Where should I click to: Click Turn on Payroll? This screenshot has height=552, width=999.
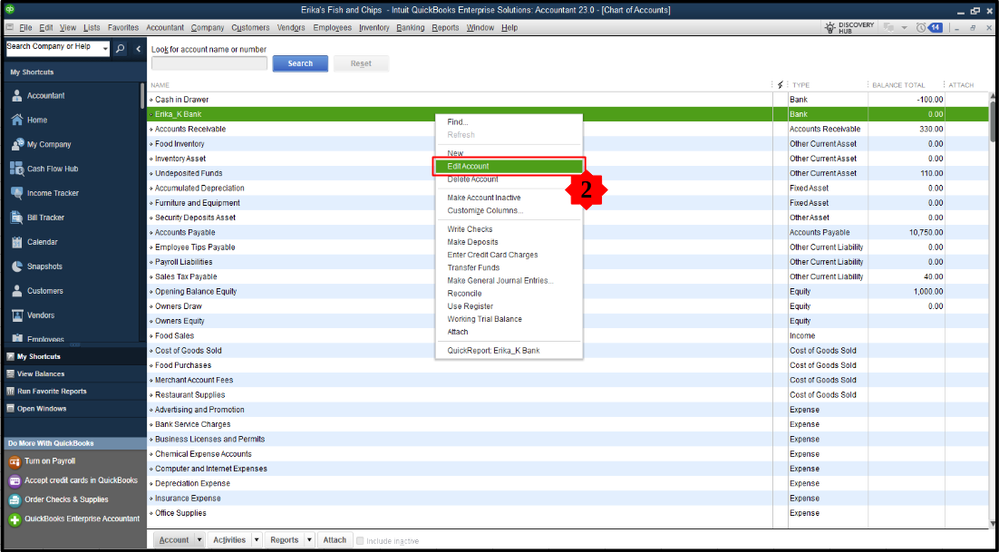pyautogui.click(x=50, y=461)
